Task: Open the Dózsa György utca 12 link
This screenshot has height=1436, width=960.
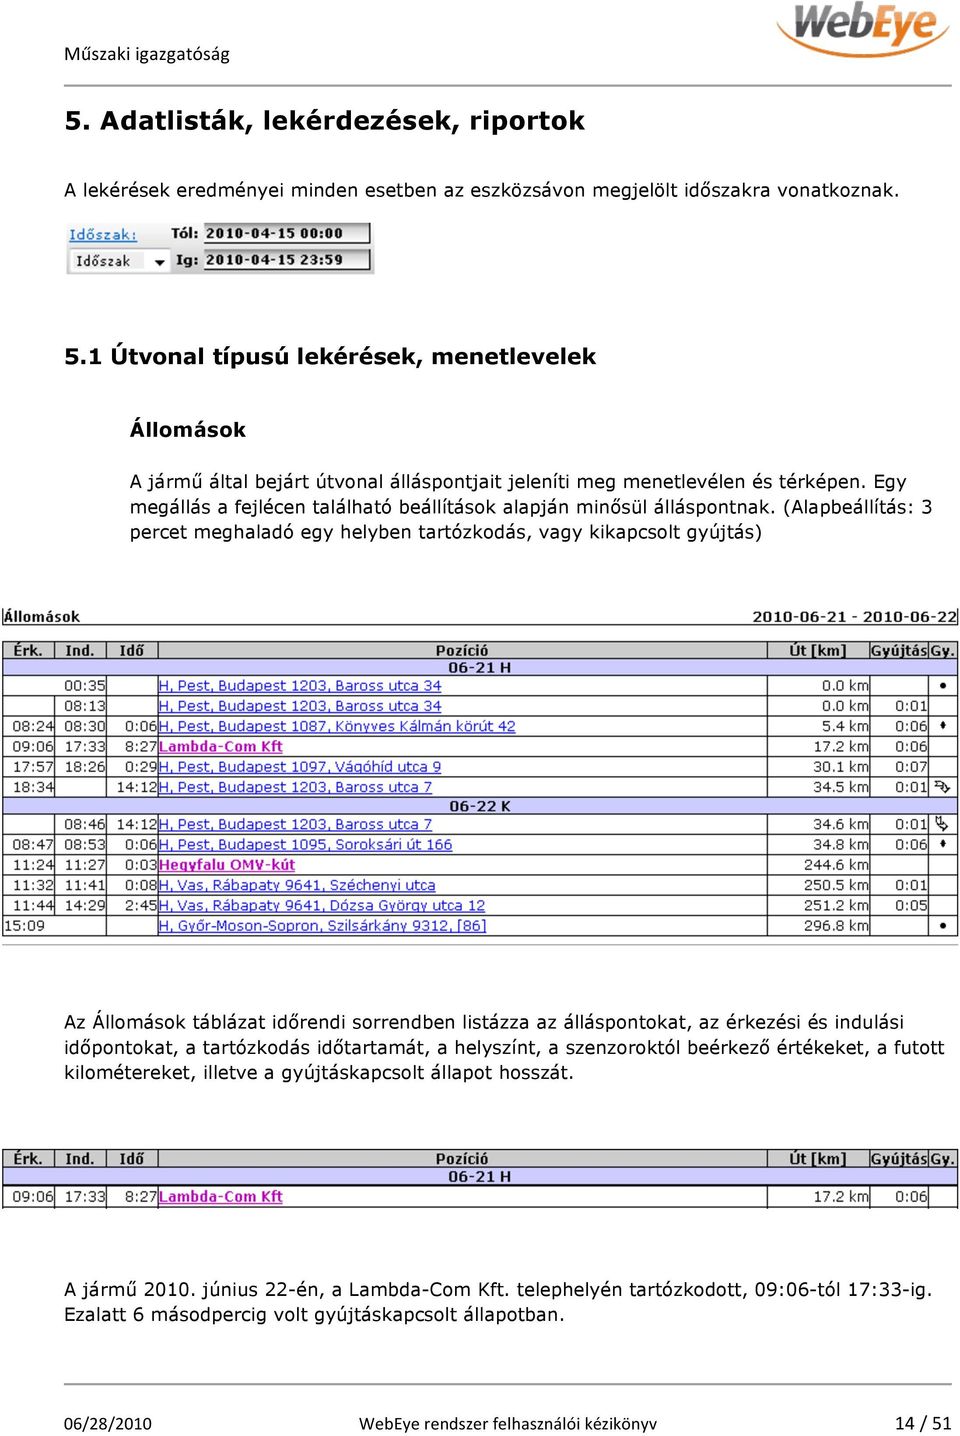Action: pos(322,905)
